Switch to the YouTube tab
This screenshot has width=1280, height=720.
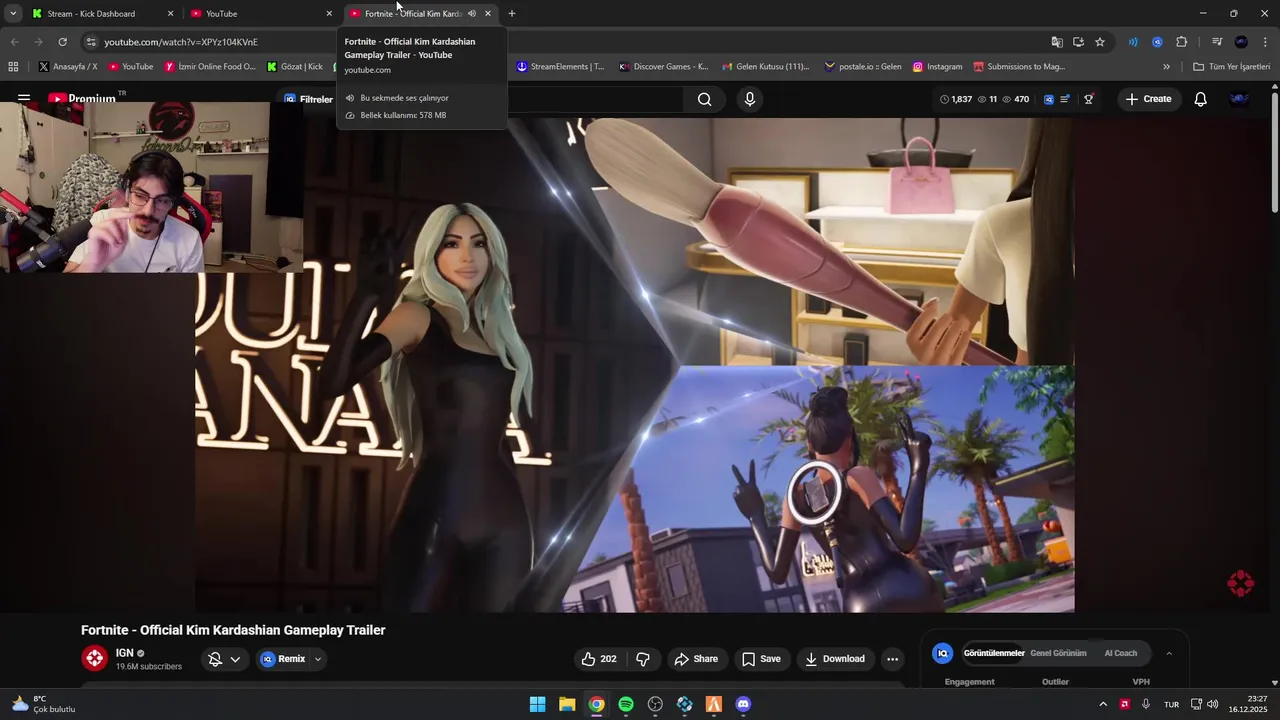click(262, 14)
